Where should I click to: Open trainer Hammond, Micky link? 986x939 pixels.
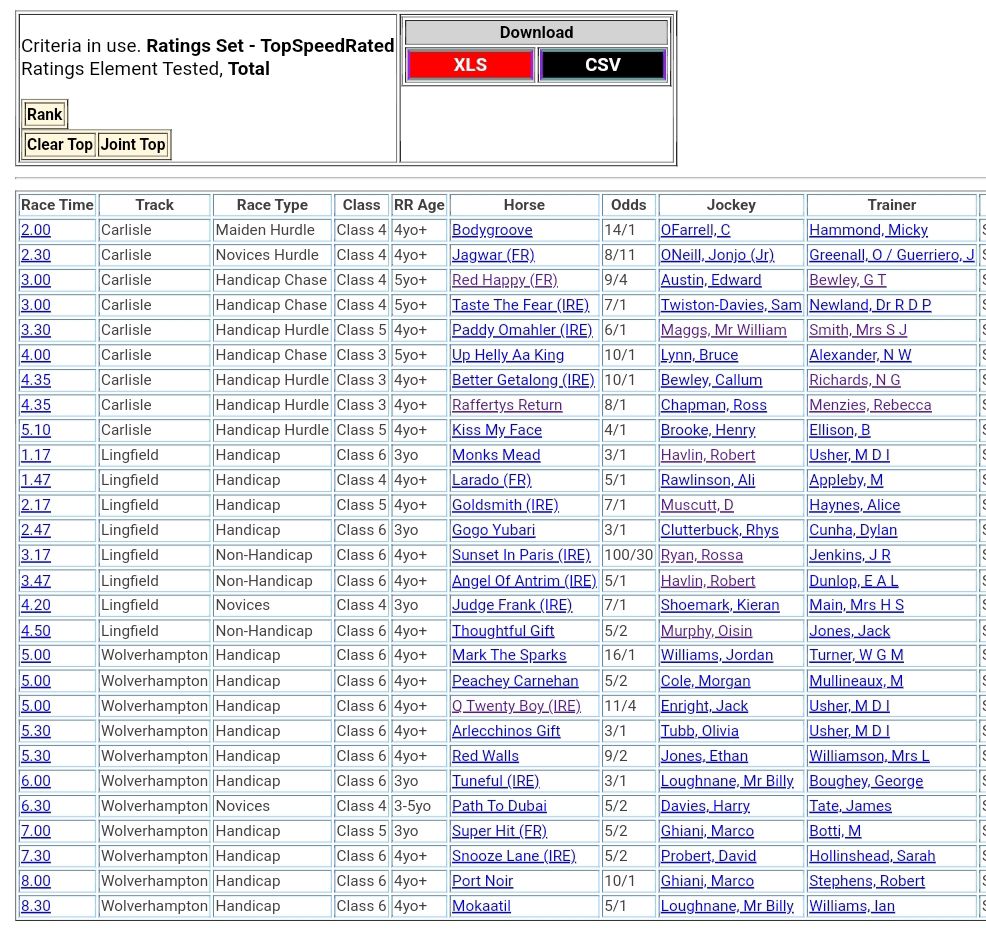[868, 230]
